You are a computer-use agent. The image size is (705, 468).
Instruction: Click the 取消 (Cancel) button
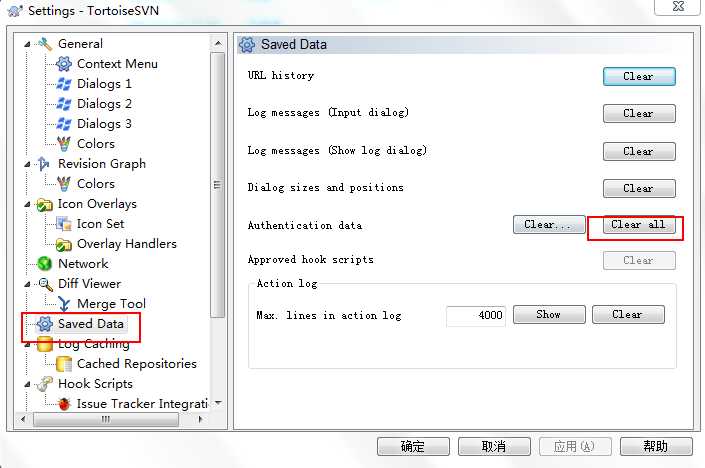point(494,446)
